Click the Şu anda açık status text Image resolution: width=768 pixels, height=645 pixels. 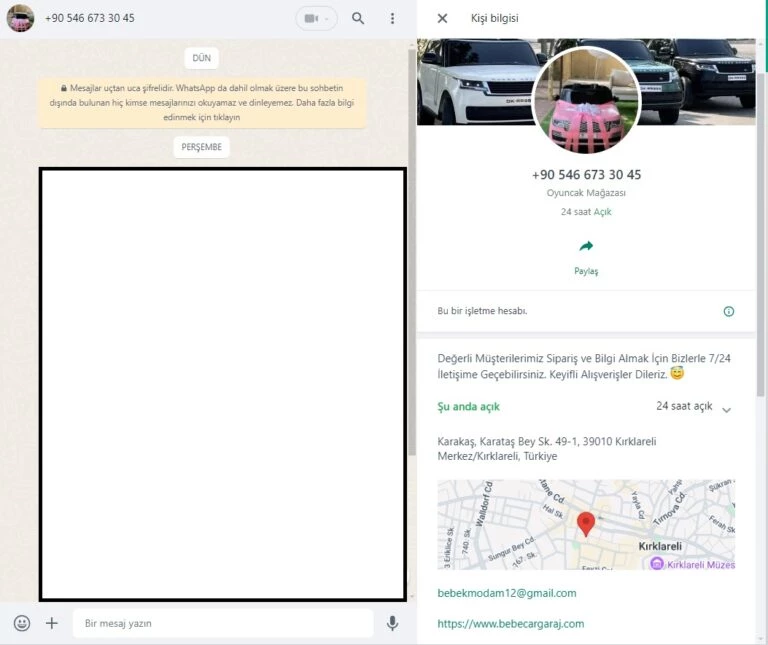(468, 406)
